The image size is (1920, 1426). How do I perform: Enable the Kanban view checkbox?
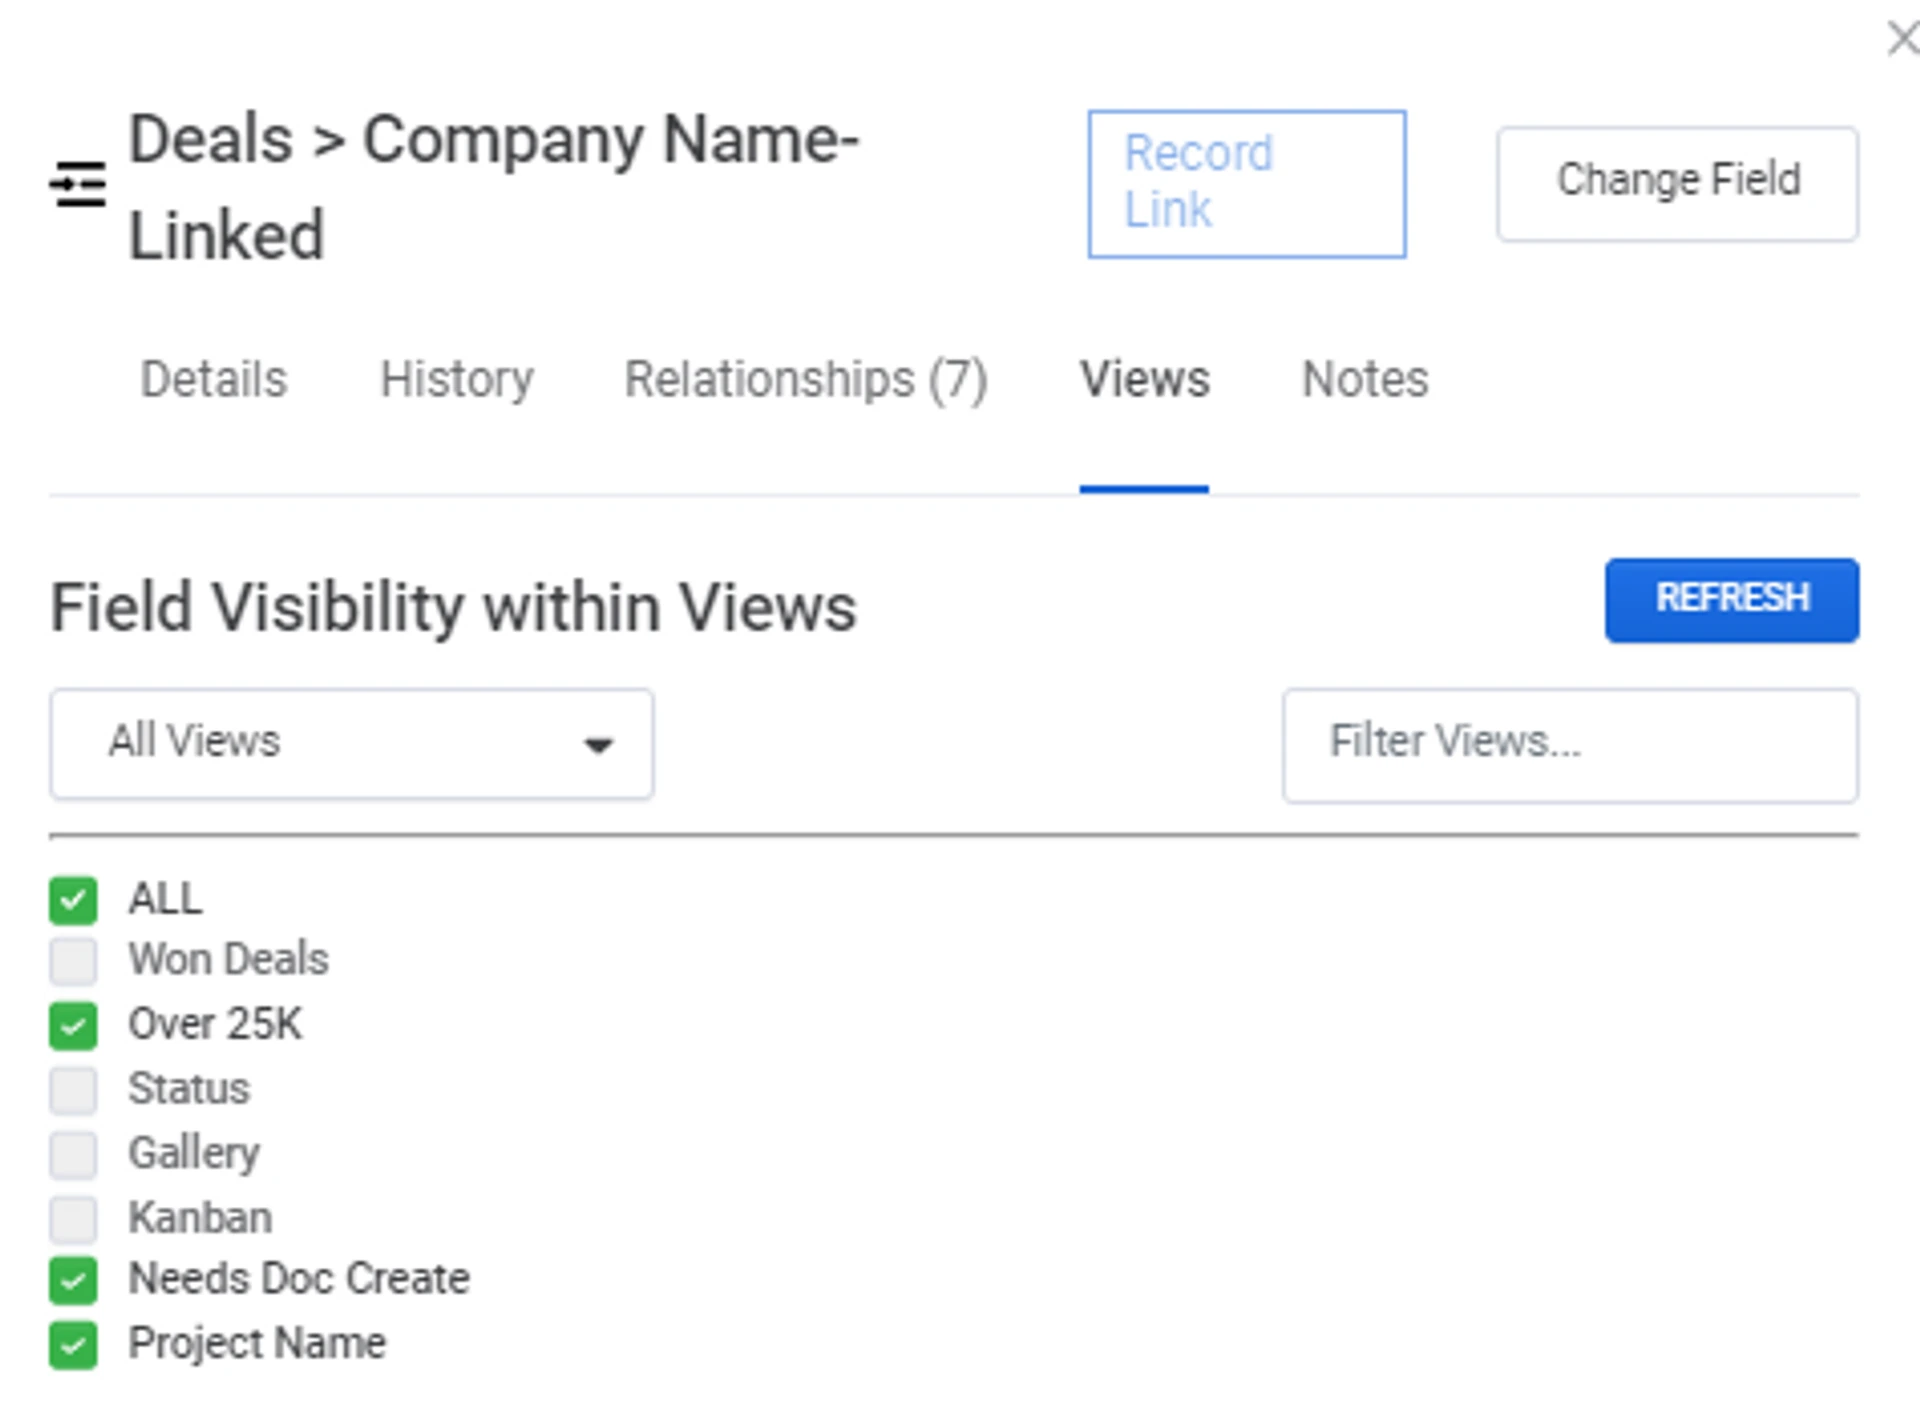click(x=73, y=1219)
